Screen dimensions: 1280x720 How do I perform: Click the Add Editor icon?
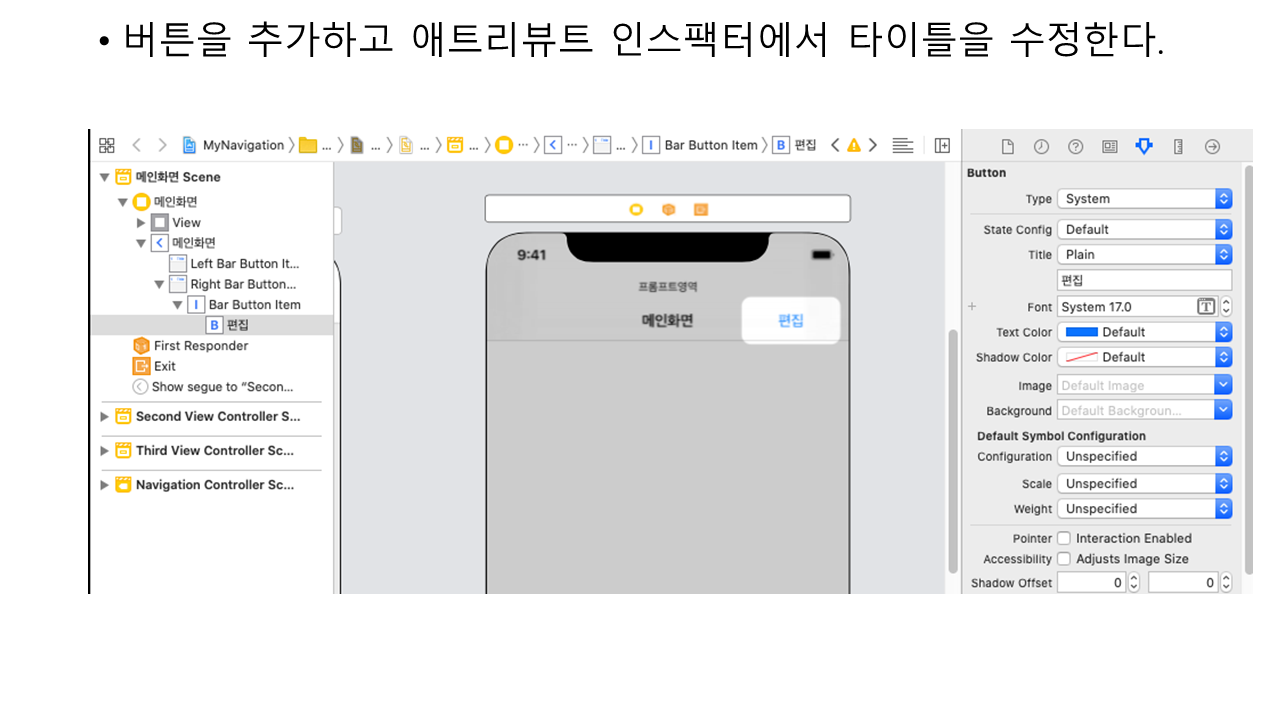point(942,145)
